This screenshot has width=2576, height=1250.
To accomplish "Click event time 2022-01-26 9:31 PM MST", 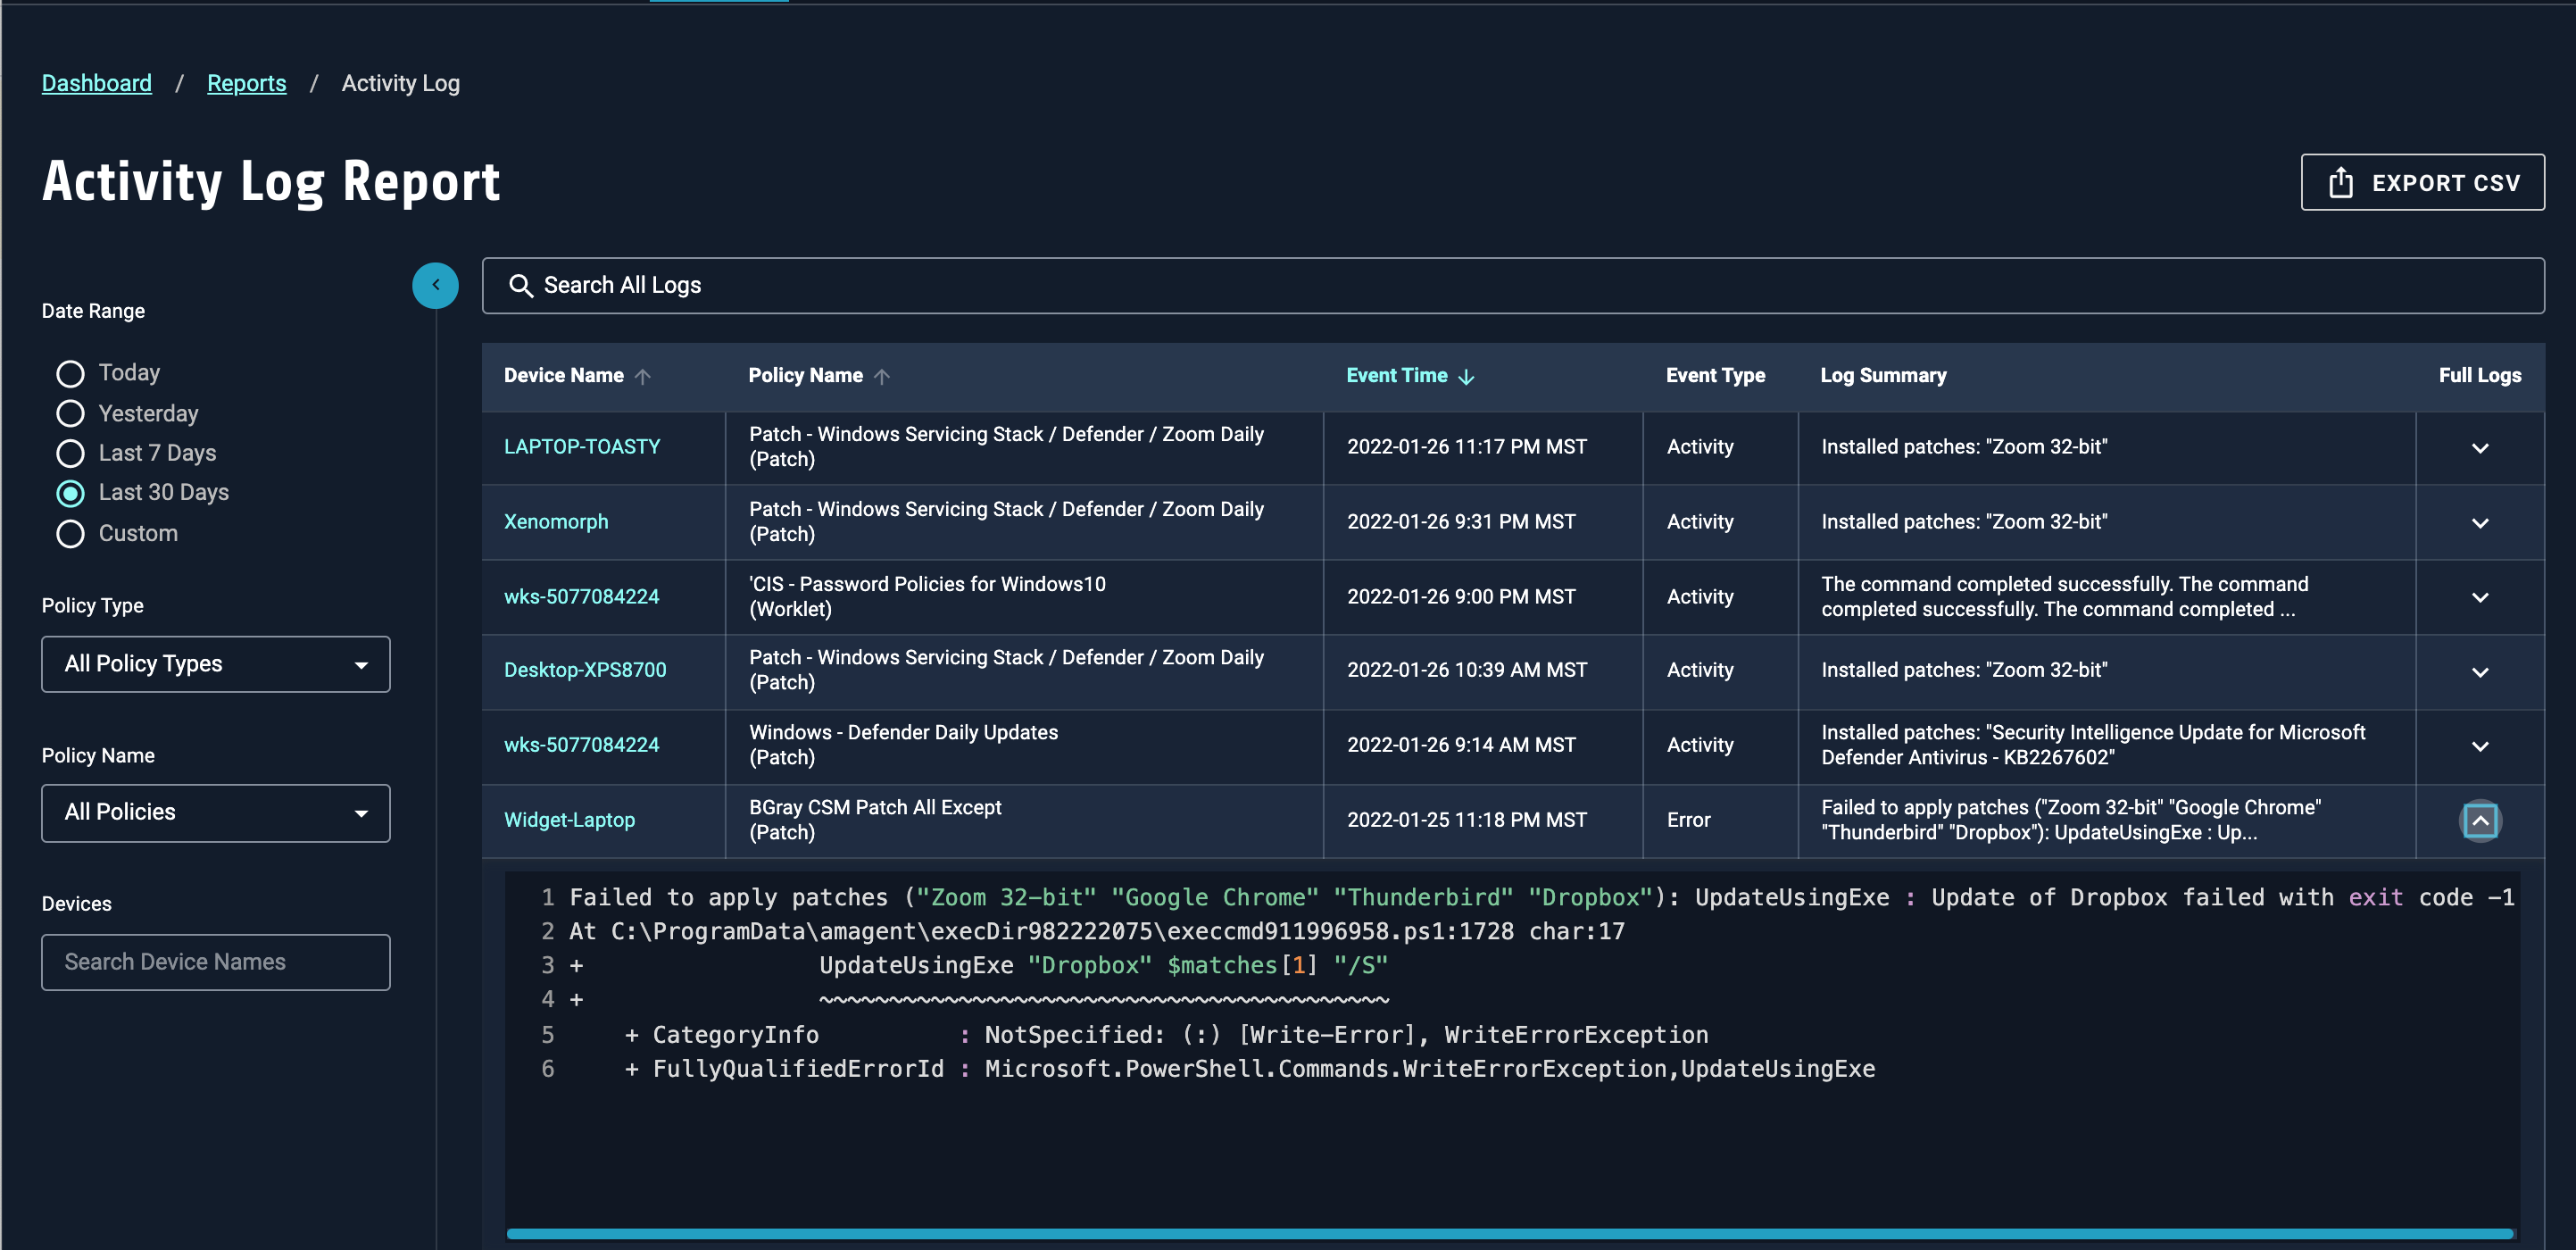I will 1461,522.
